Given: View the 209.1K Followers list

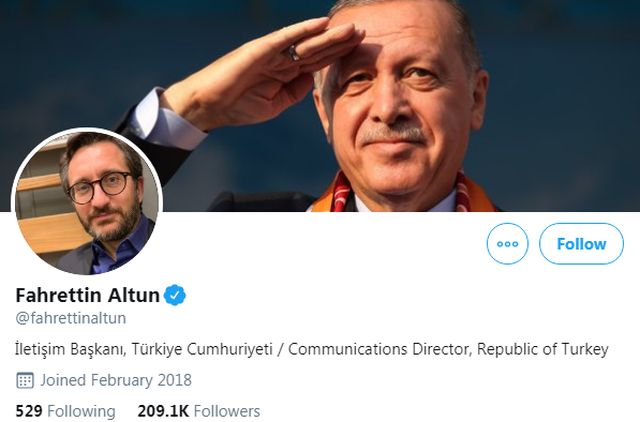Looking at the screenshot, I should click(x=199, y=411).
